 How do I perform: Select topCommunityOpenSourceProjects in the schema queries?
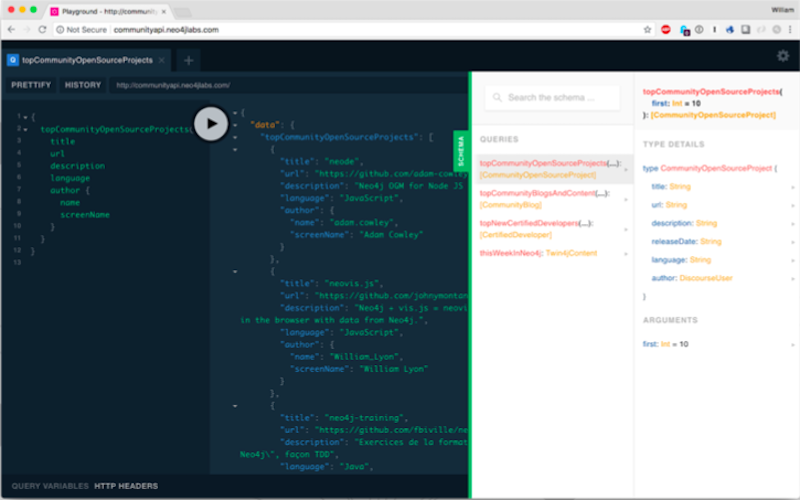click(554, 169)
